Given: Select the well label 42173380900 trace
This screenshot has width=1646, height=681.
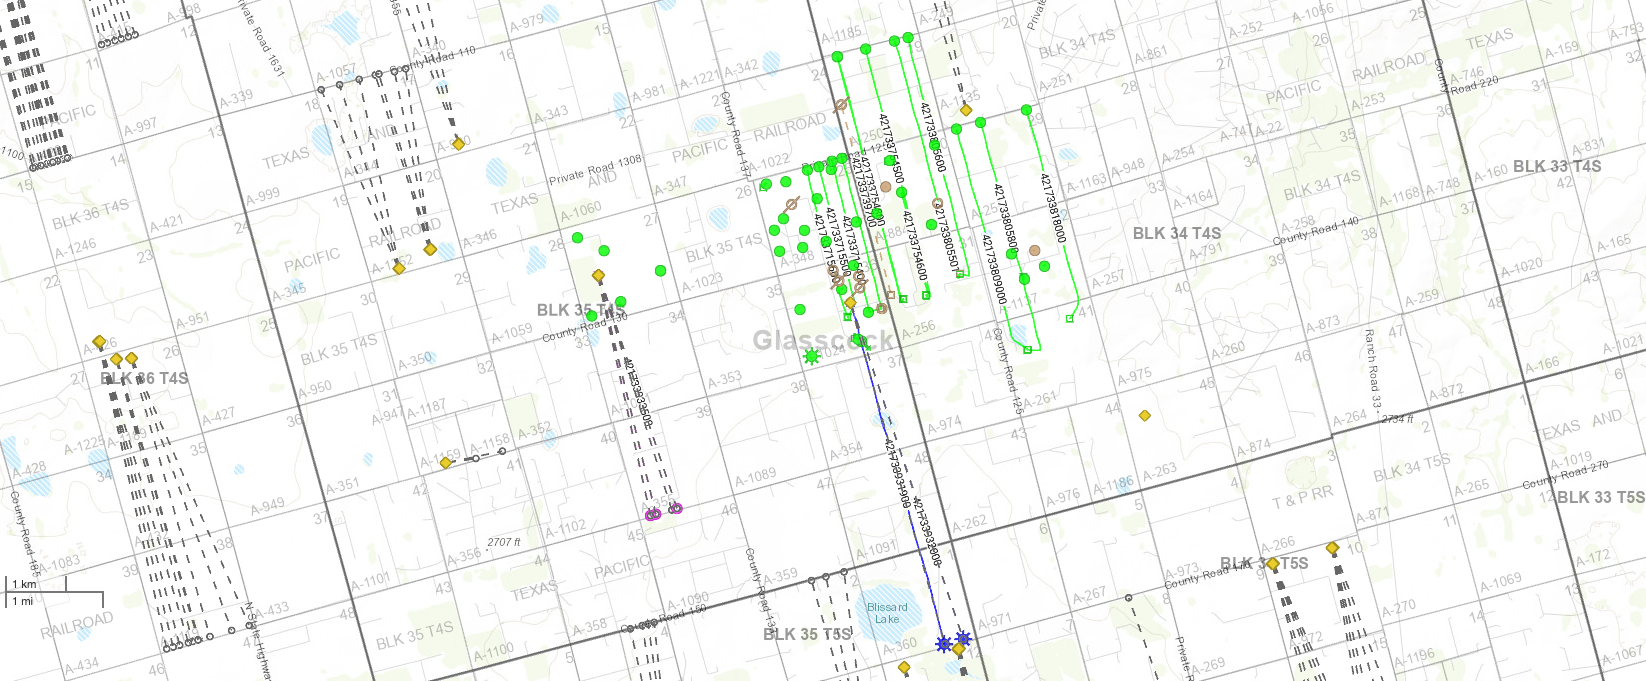Looking at the screenshot, I should pyautogui.click(x=994, y=270).
